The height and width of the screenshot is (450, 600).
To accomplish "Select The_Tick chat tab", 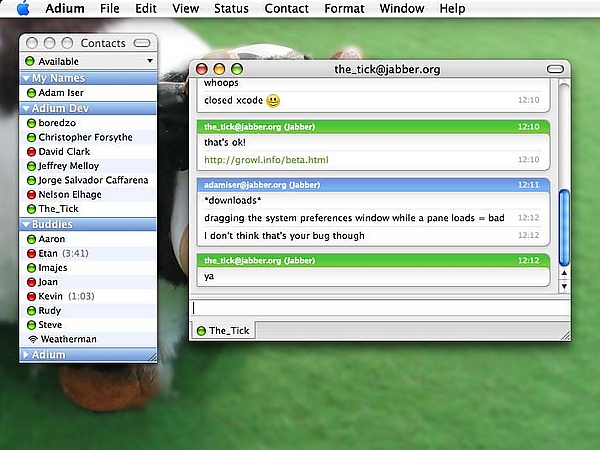I will 222,330.
